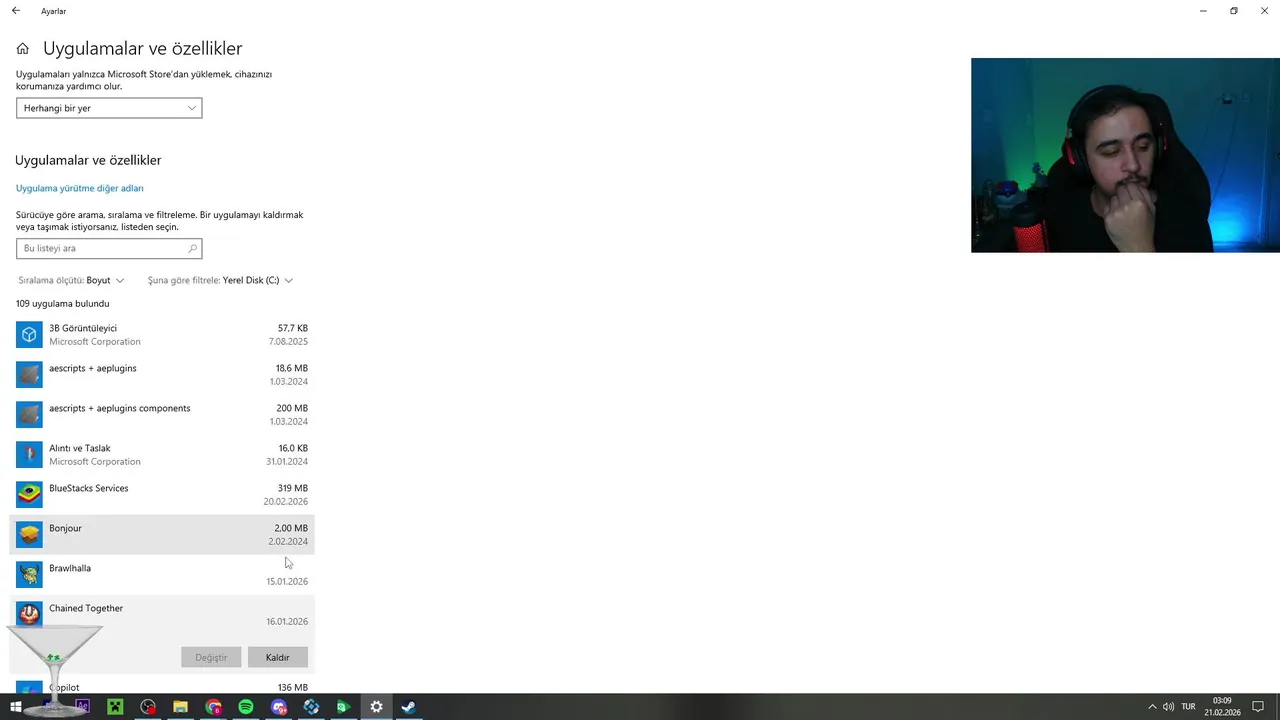Go back using the Ayarlar back arrow

[x=15, y=11]
